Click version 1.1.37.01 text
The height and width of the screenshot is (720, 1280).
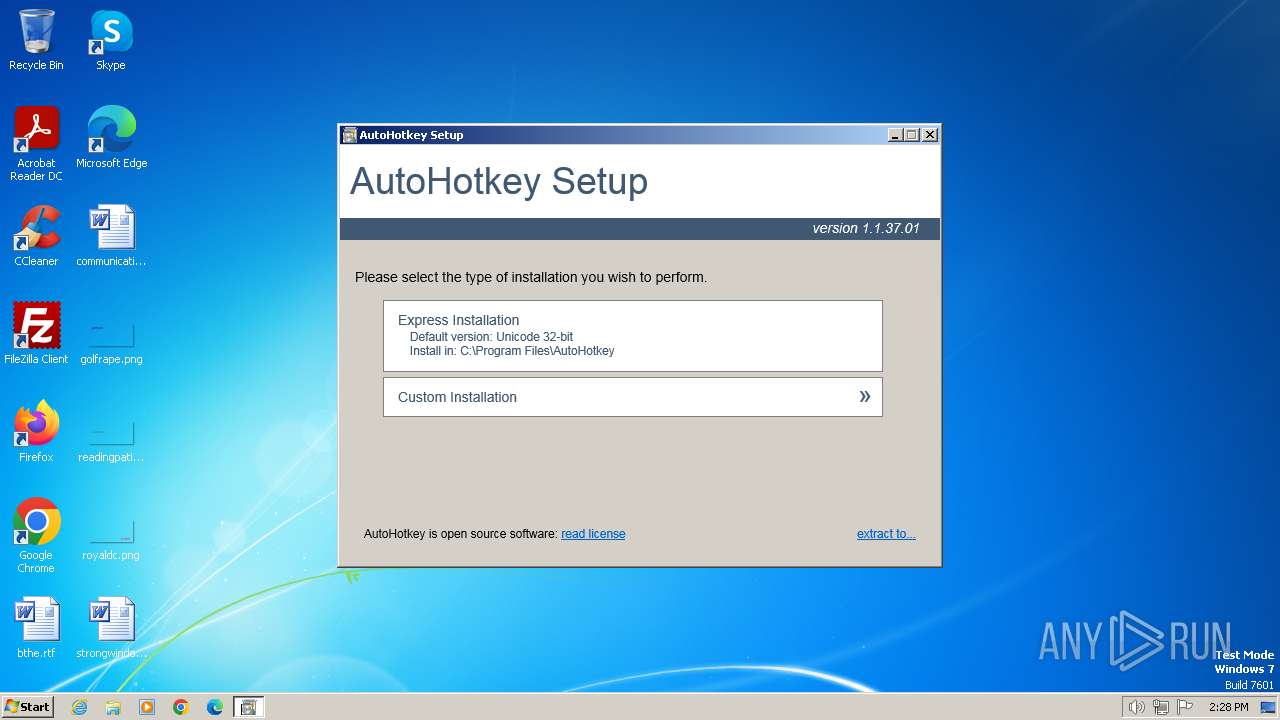(865, 229)
